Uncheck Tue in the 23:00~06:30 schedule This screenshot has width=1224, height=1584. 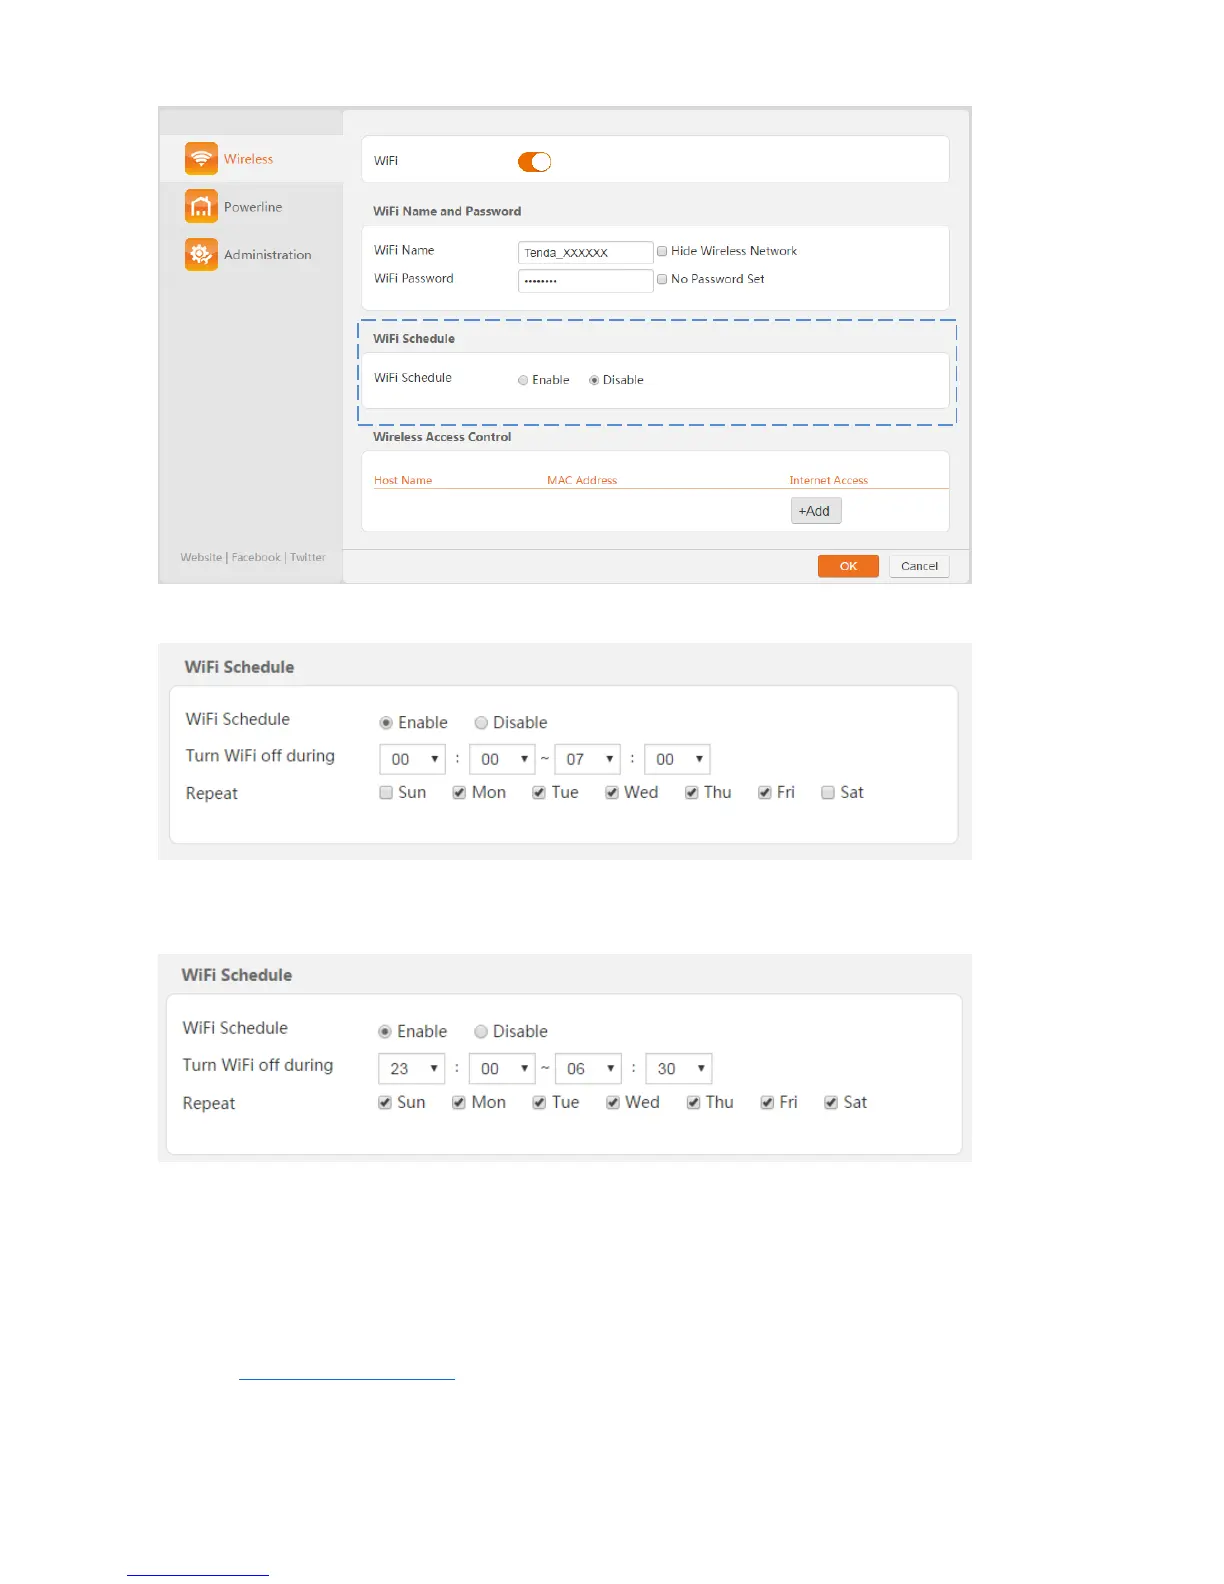(x=539, y=1103)
